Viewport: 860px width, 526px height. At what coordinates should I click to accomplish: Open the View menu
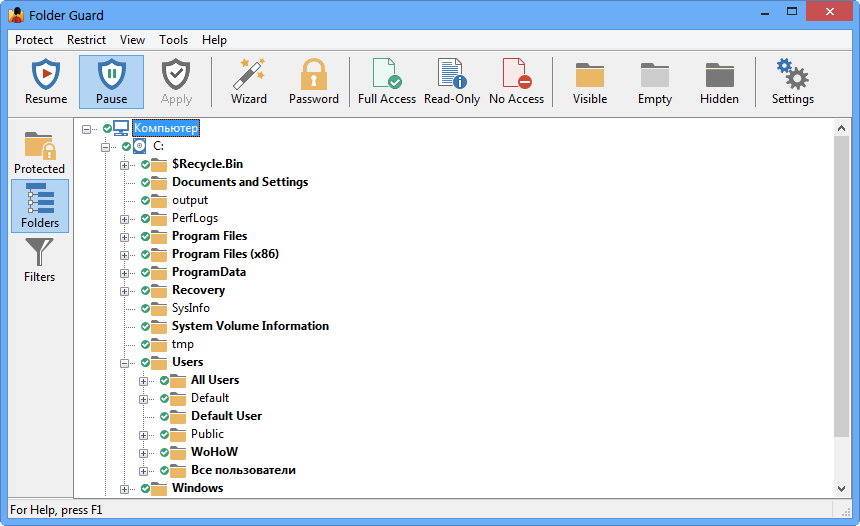pos(132,40)
